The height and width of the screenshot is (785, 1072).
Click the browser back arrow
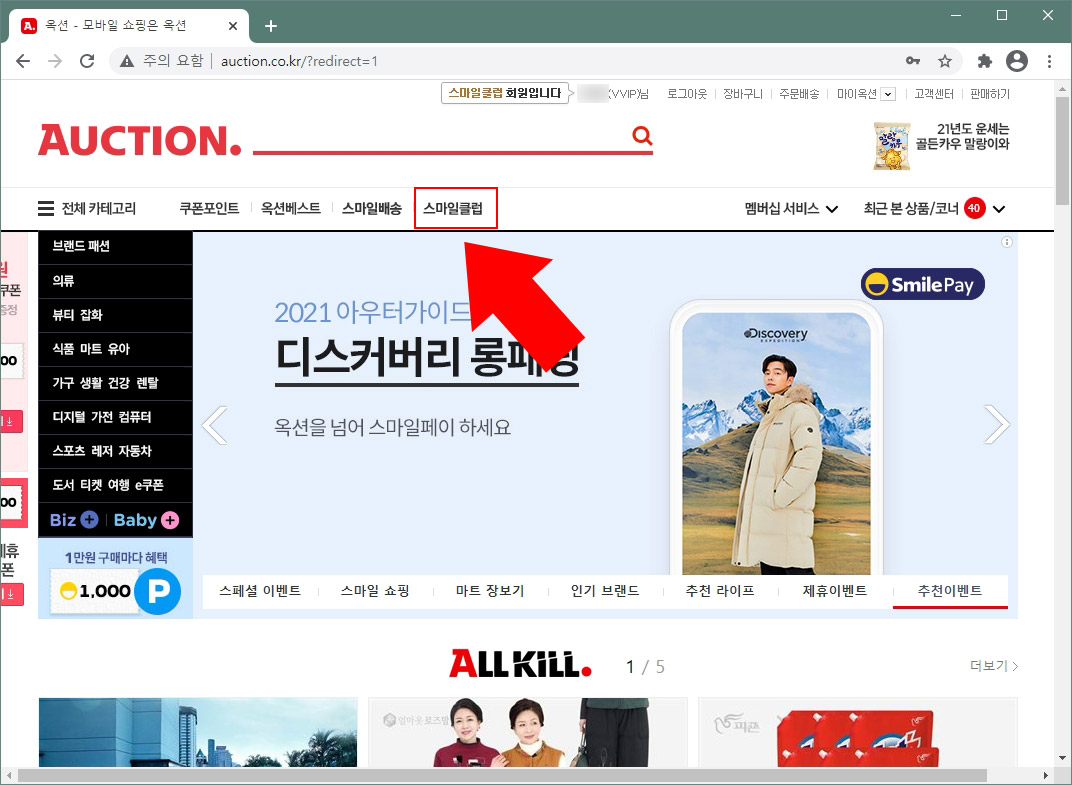[23, 61]
